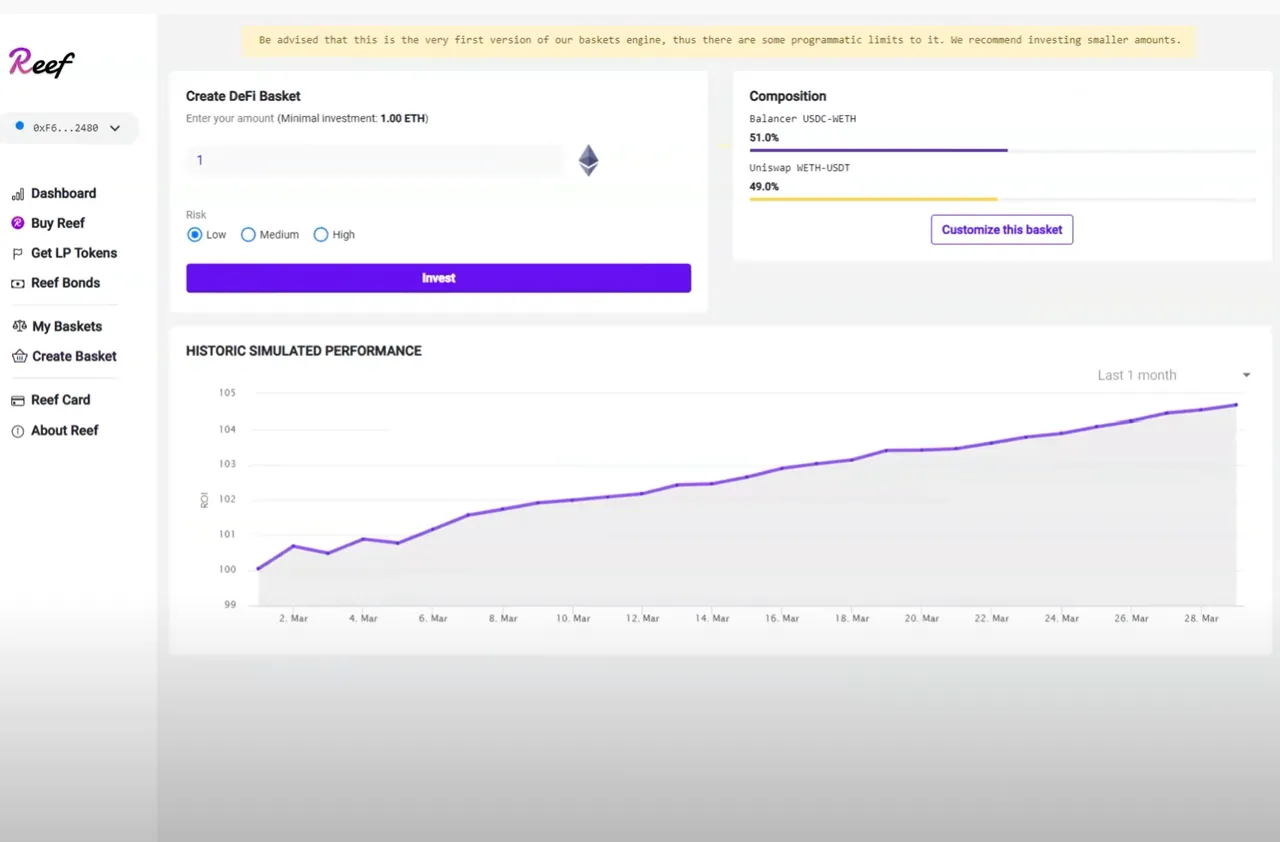Viewport: 1280px width, 842px height.
Task: Click the 51.0% composition value
Action: point(764,138)
